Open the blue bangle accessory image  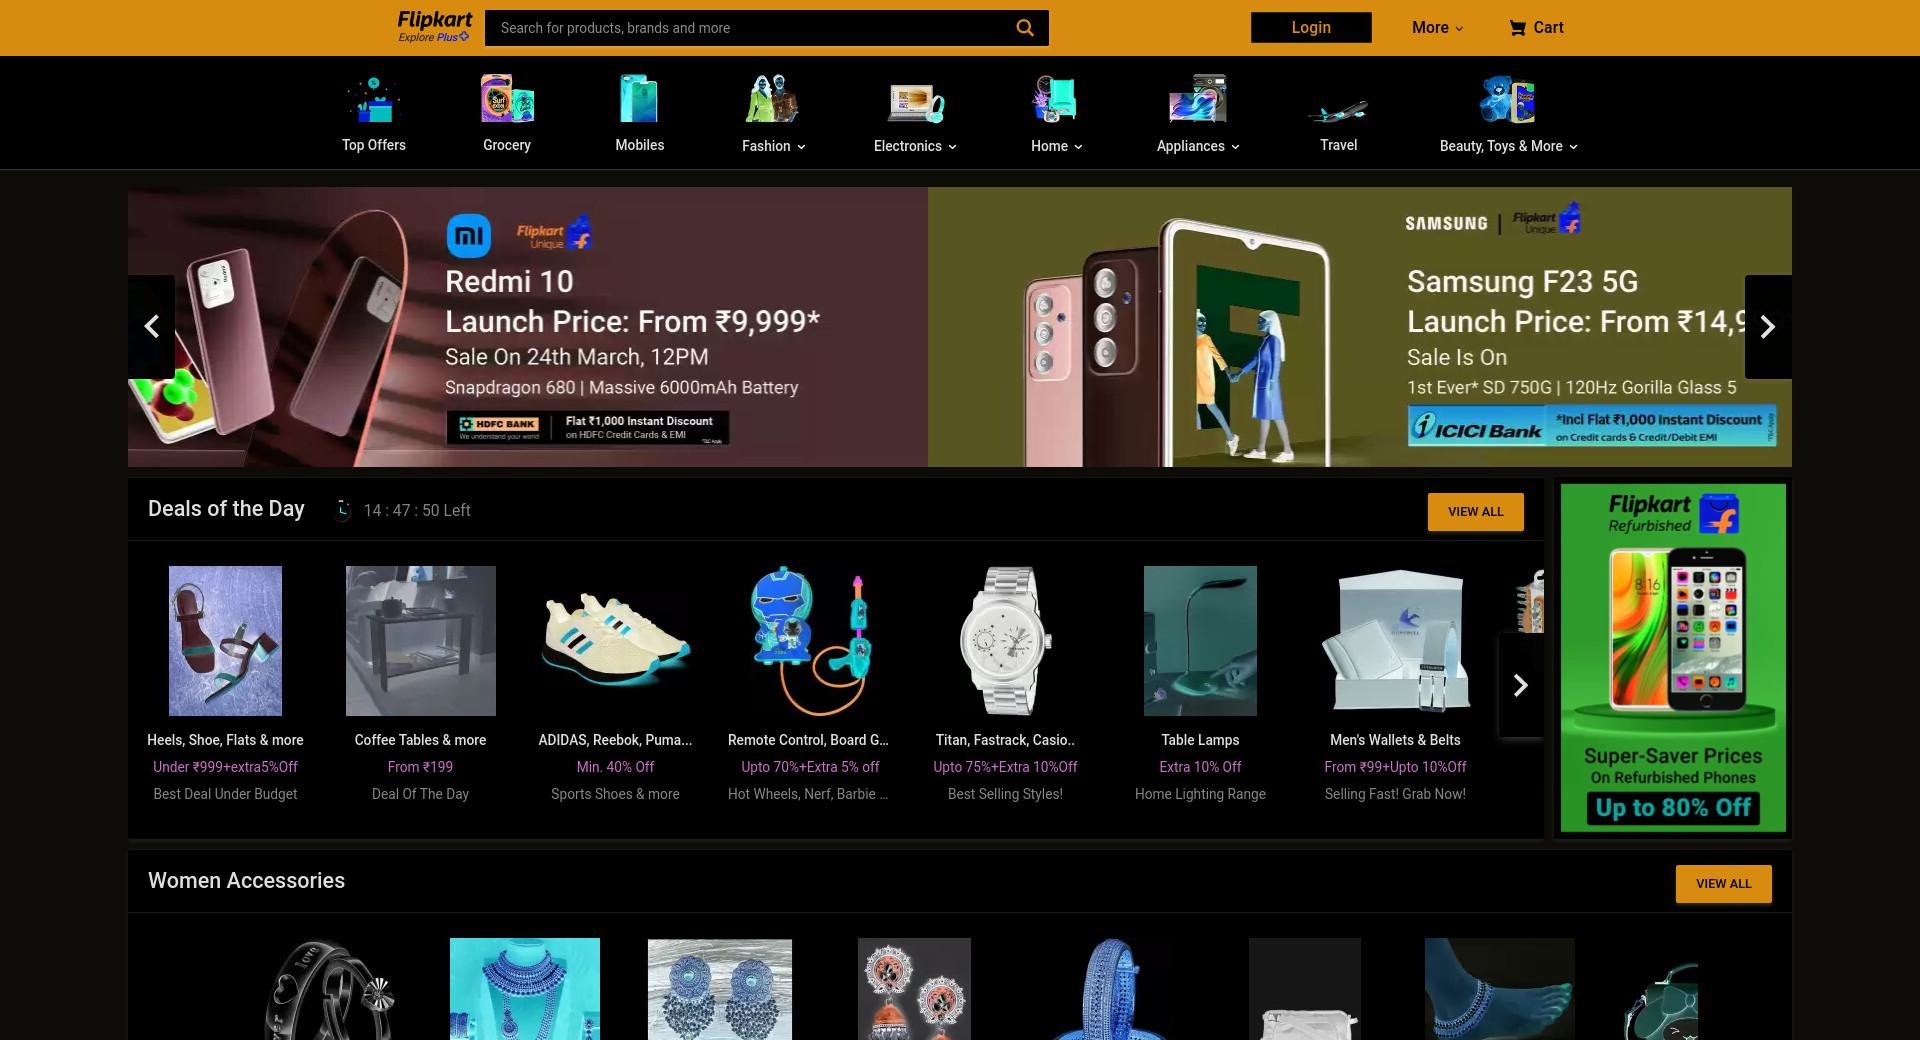(1109, 989)
